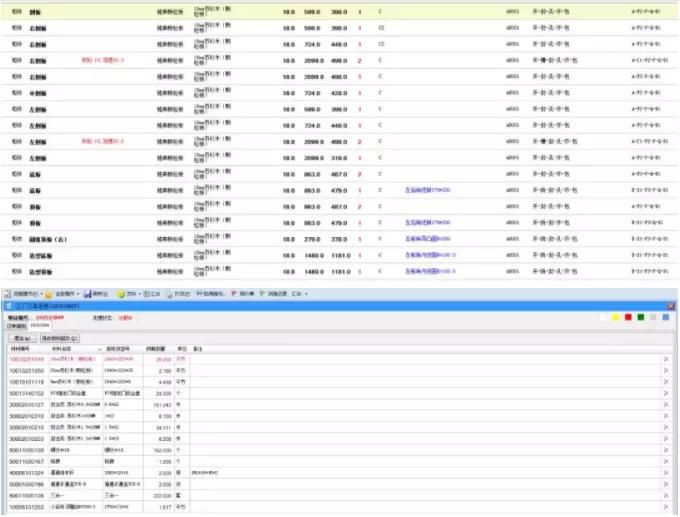680x517 pixels.
Task: Click the sort arrow in the material name header
Action: click(x=100, y=349)
